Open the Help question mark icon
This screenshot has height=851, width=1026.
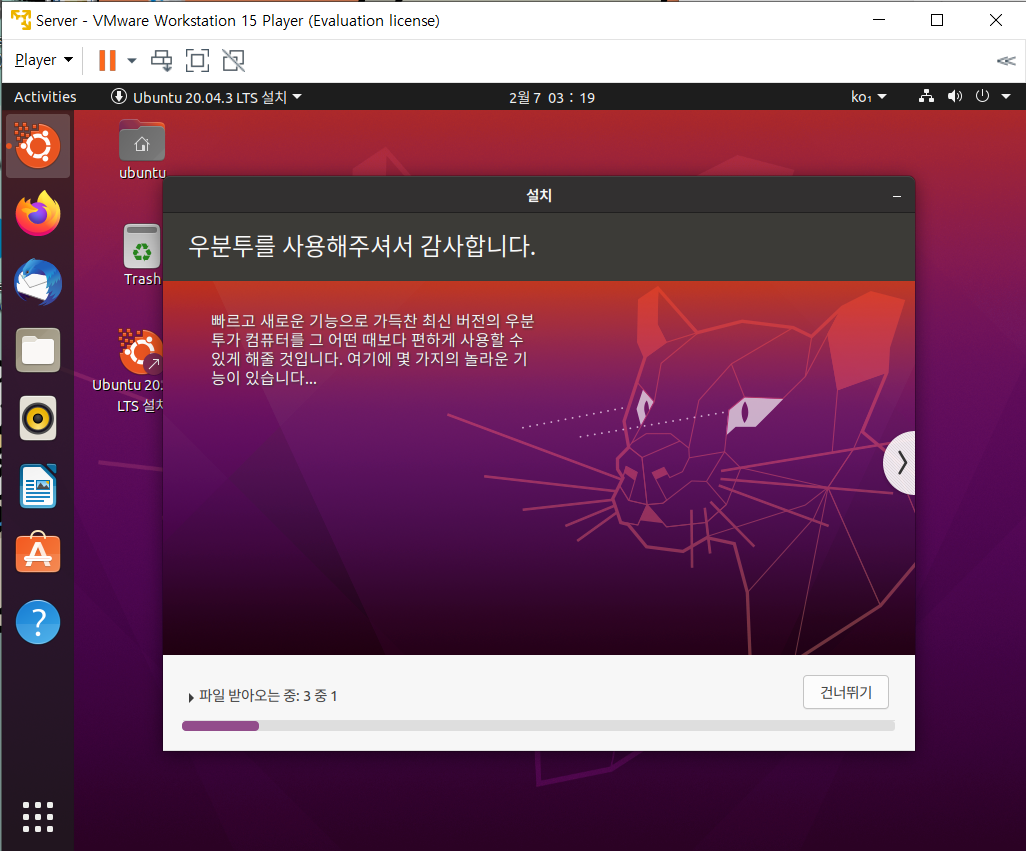[38, 622]
